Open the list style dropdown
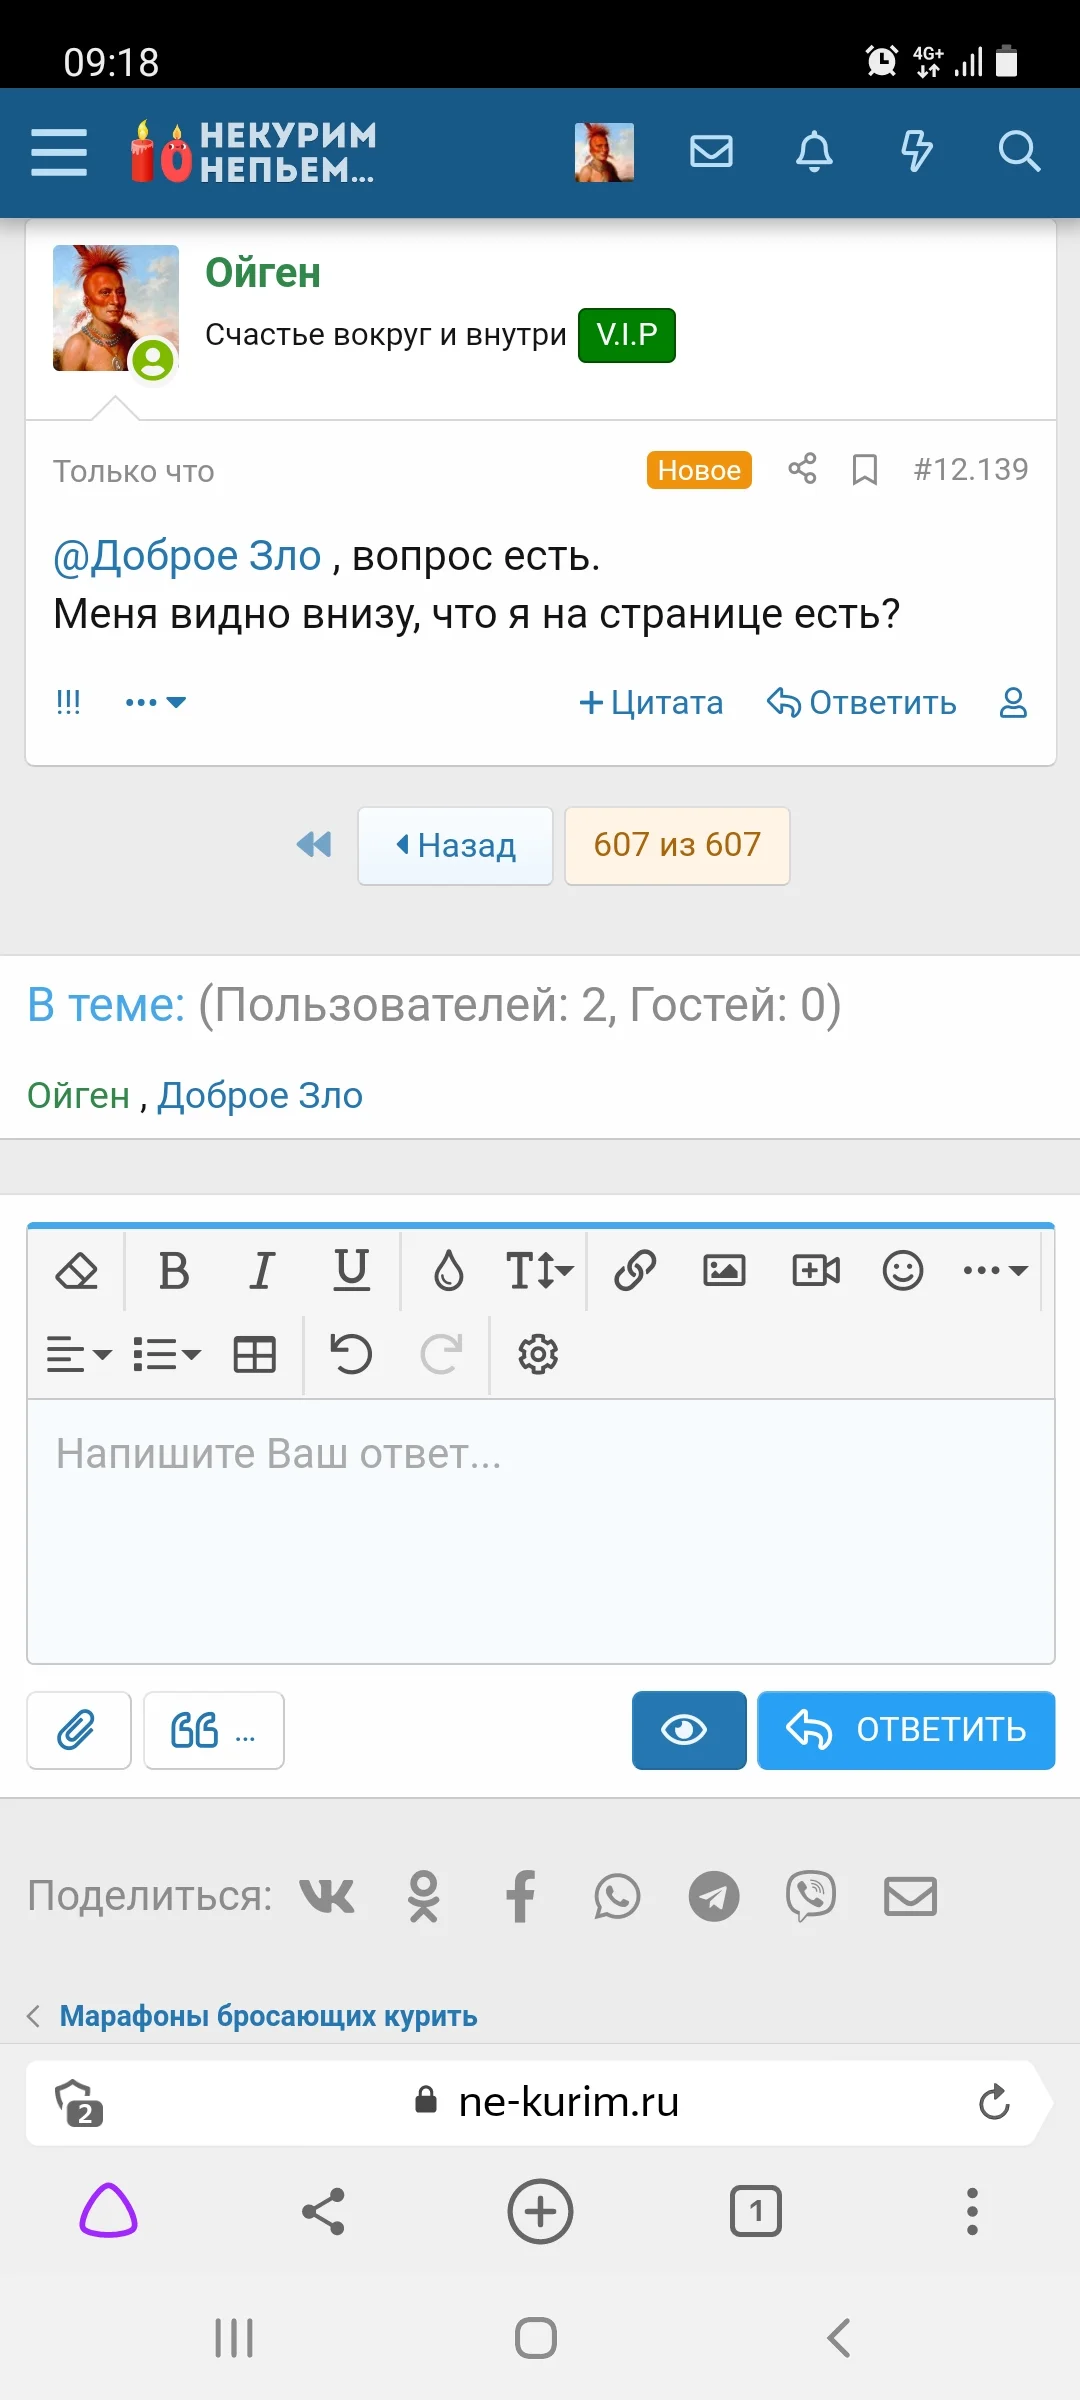1080x2400 pixels. pyautogui.click(x=166, y=1356)
